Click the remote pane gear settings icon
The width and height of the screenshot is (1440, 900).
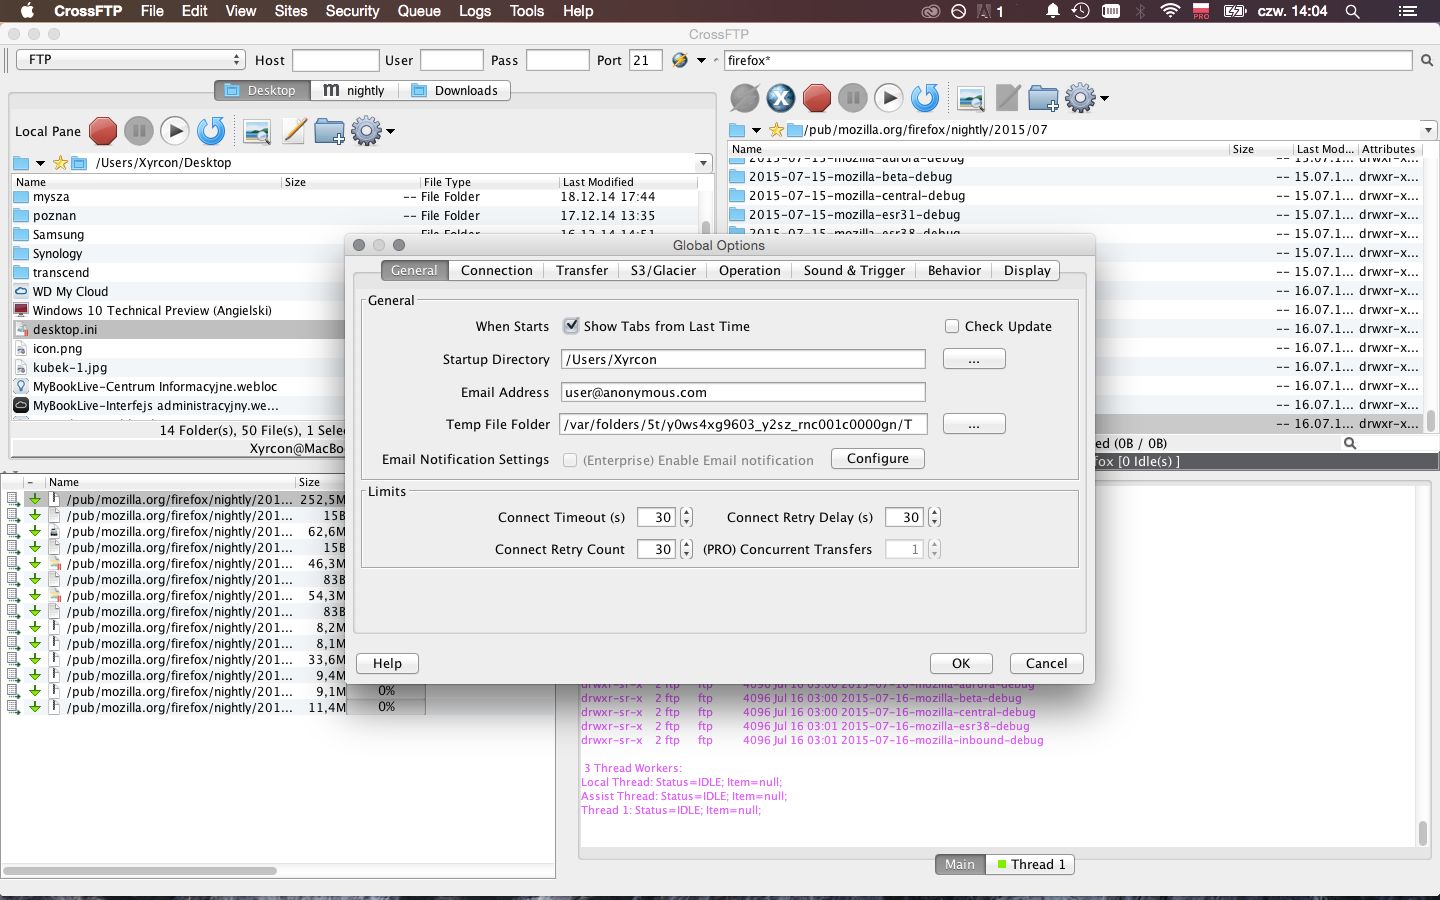click(x=1080, y=98)
